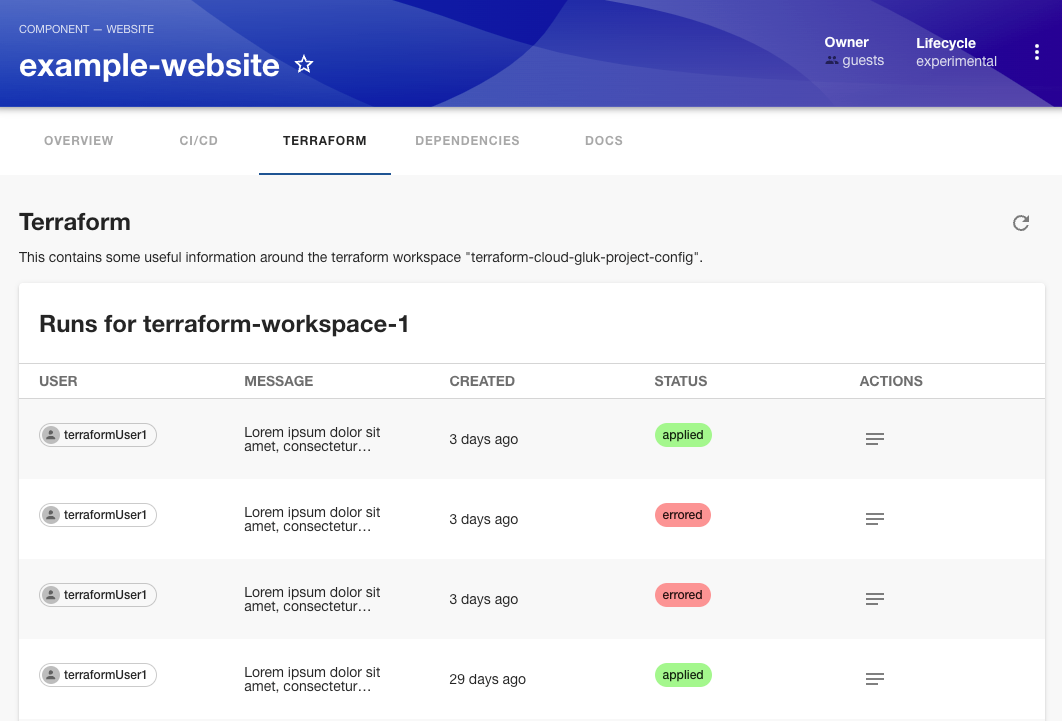Image resolution: width=1062 pixels, height=721 pixels.
Task: Click the avatar inside the first terraformUser1 chip
Action: click(51, 434)
